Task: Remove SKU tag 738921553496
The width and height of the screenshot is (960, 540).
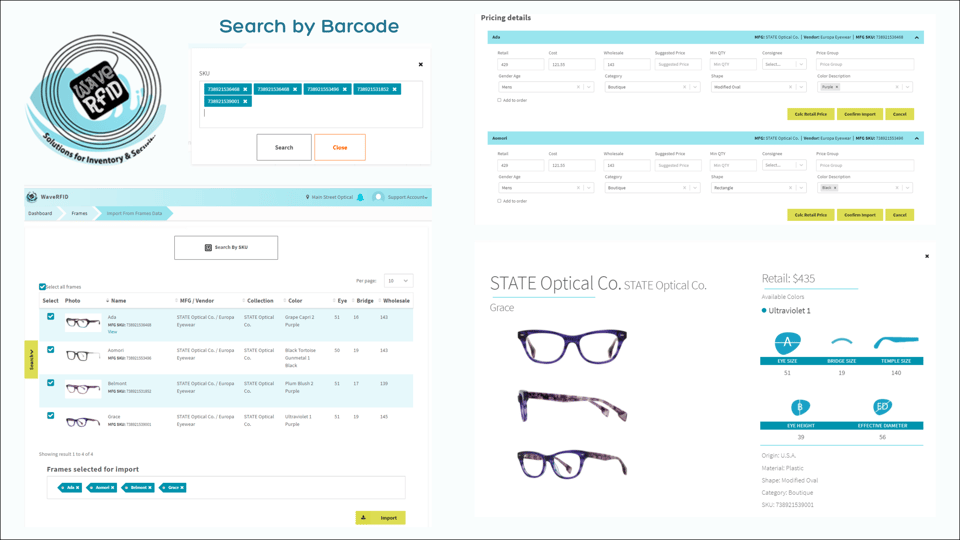Action: click(345, 89)
